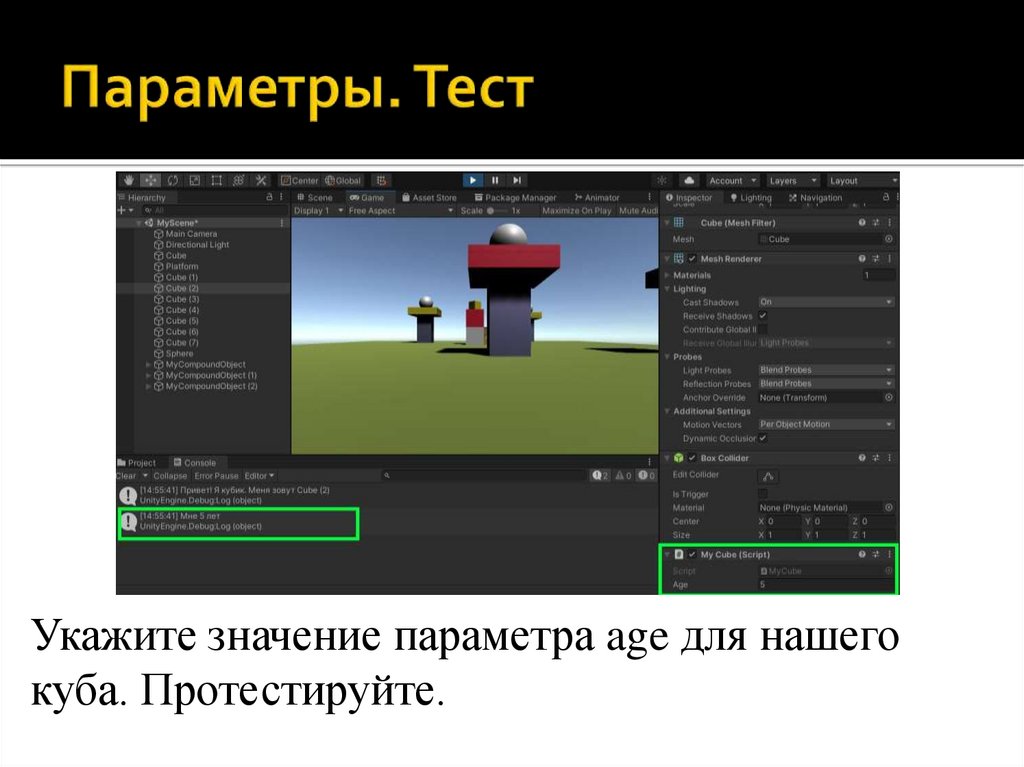Toggle Contribute Global Illumination checkbox
The image size is (1024, 767).
click(763, 329)
